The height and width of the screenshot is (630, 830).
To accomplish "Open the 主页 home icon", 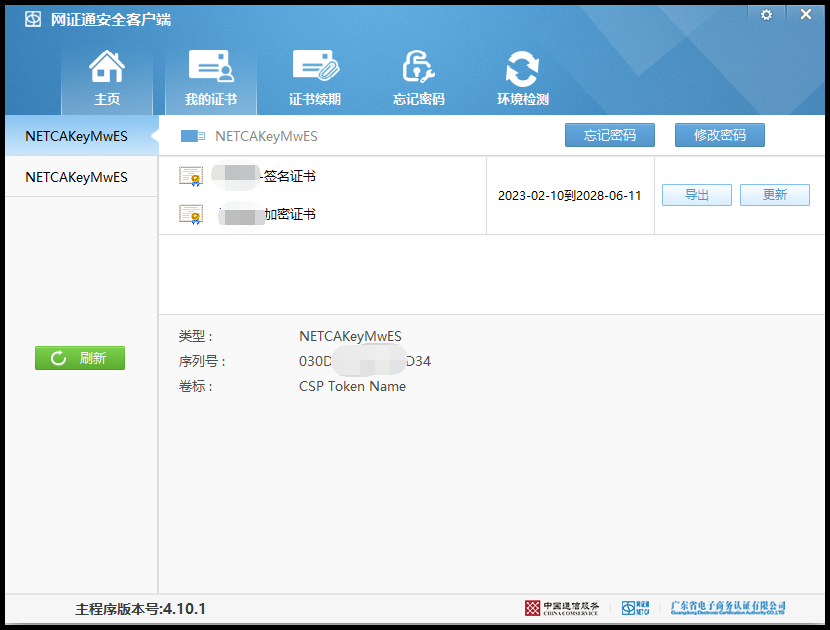I will click(107, 68).
